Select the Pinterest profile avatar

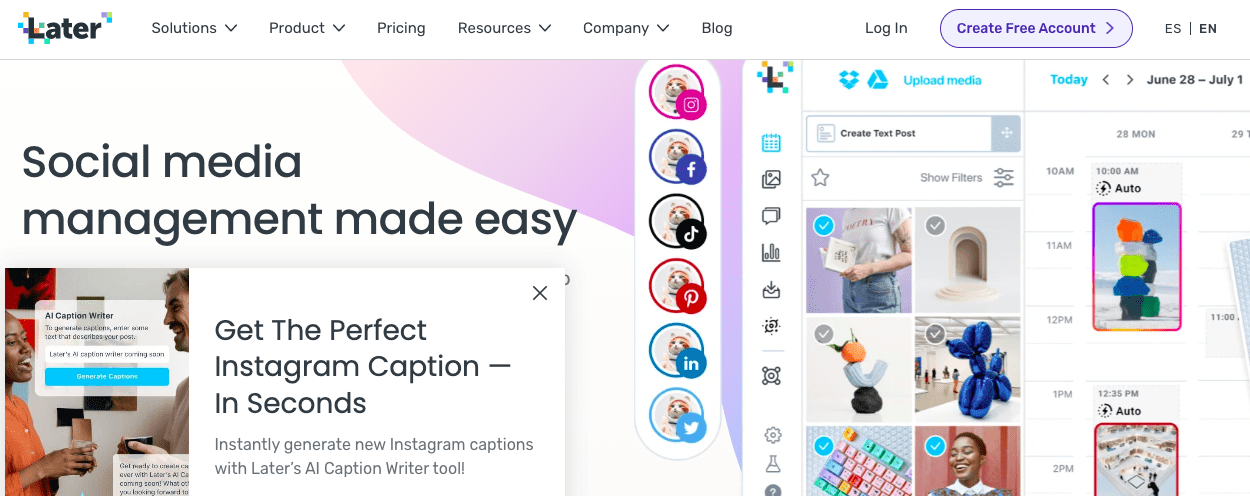coord(678,287)
